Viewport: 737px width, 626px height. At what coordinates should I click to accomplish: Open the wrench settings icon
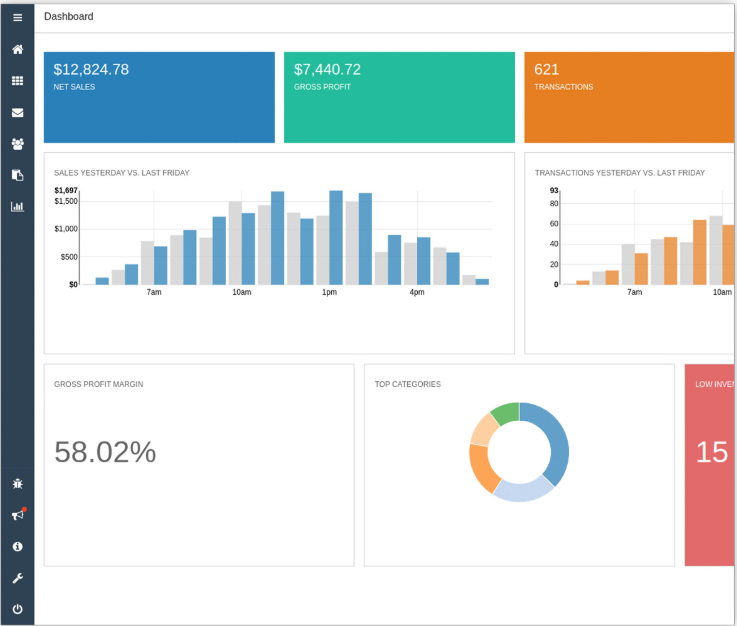point(17,578)
